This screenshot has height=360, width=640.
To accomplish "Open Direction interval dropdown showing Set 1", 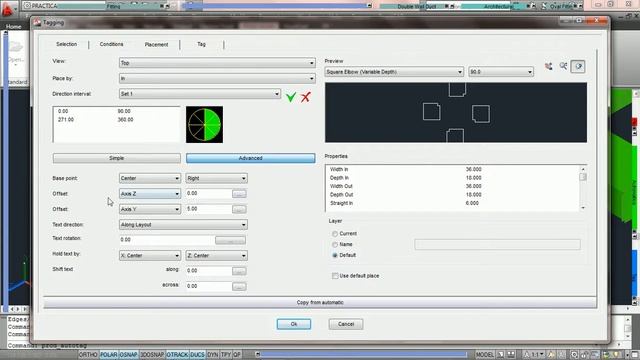I will (200, 94).
